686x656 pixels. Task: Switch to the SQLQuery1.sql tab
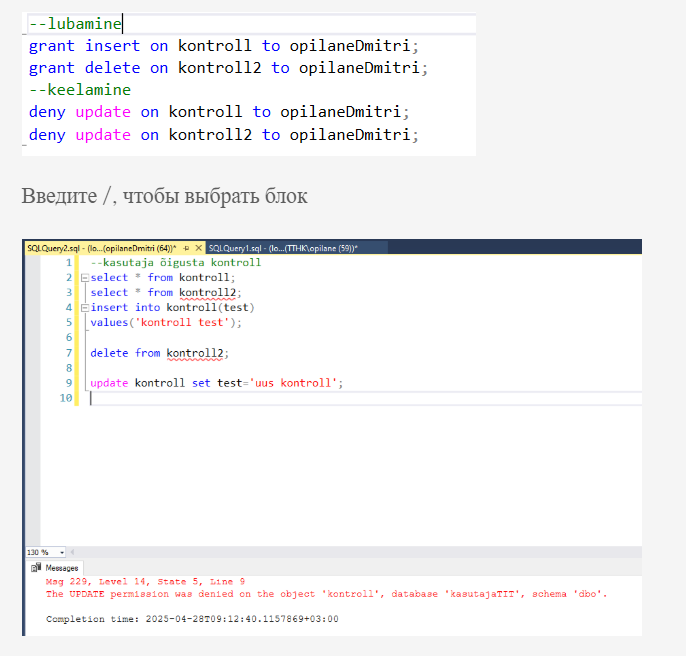(280, 248)
